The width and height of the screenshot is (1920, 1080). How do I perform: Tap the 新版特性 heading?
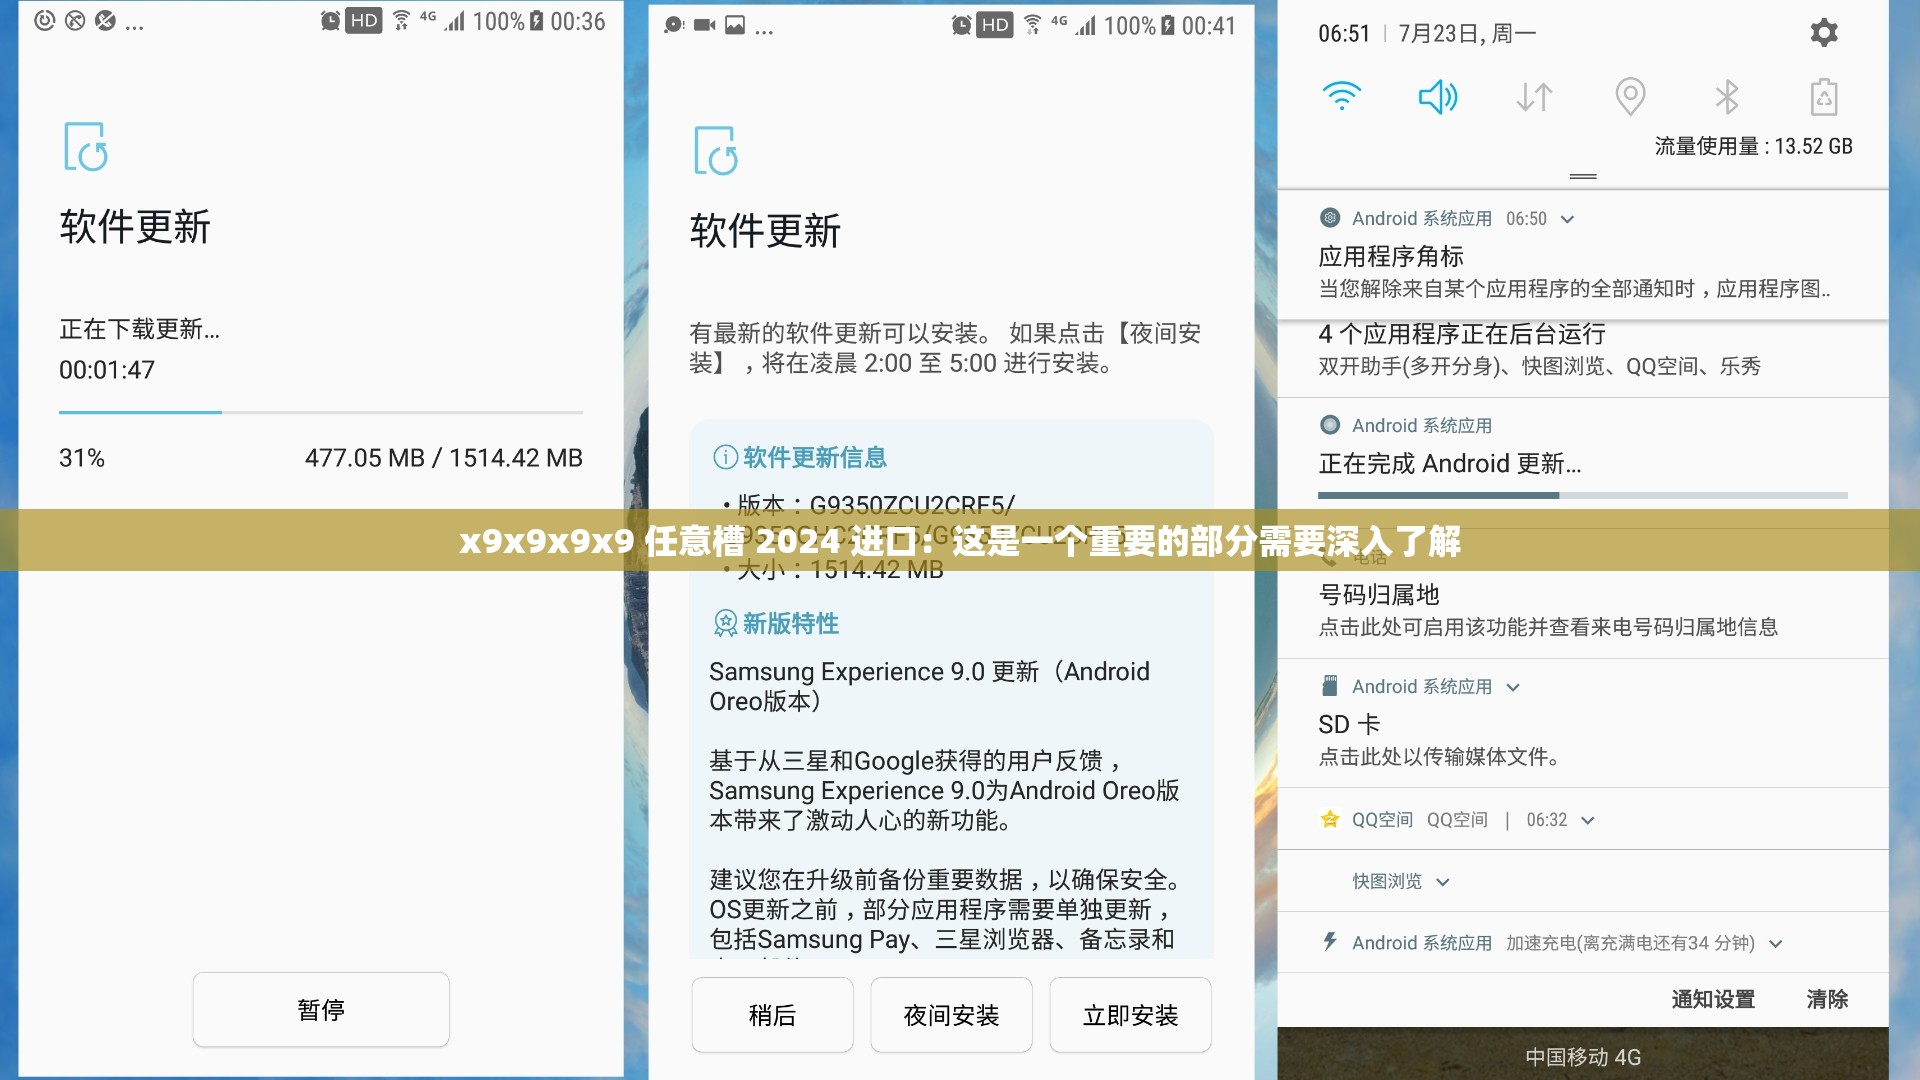pos(790,623)
